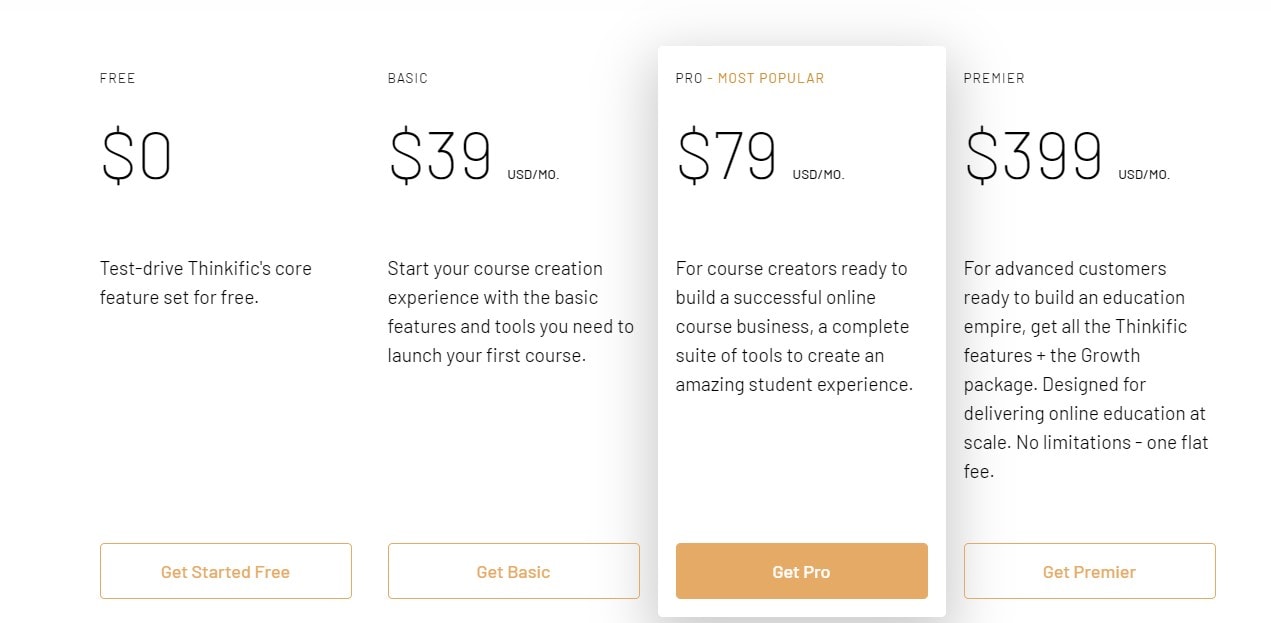This screenshot has width=1271, height=623.
Task: Click the $79 price figure
Action: (727, 157)
